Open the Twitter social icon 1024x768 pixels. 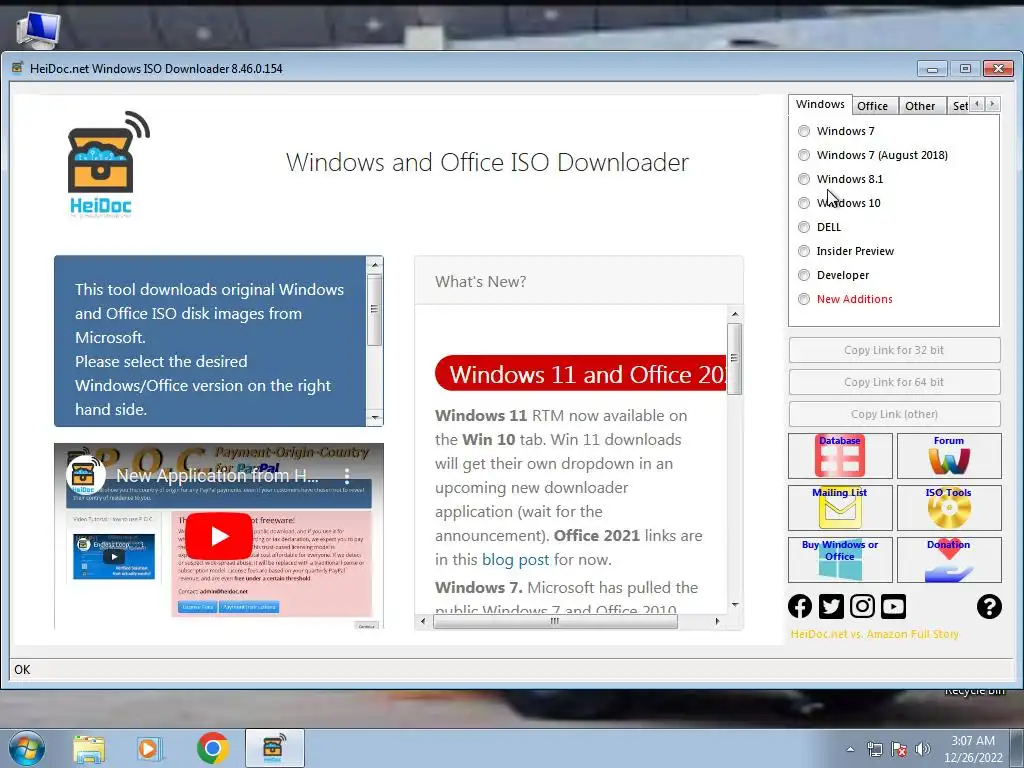[x=831, y=607]
